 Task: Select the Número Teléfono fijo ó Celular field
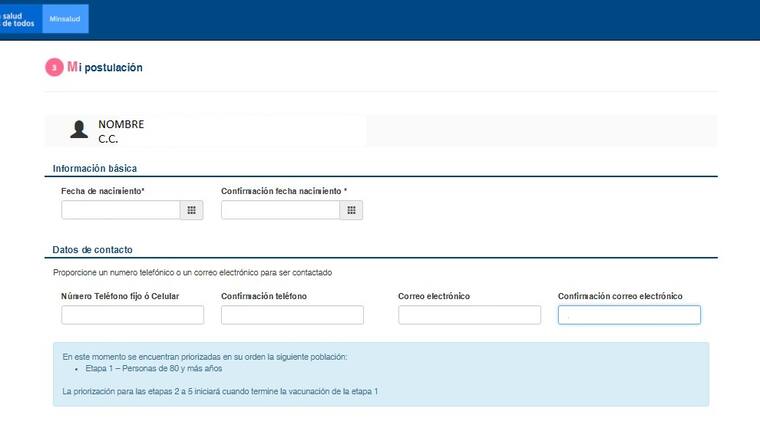132,315
